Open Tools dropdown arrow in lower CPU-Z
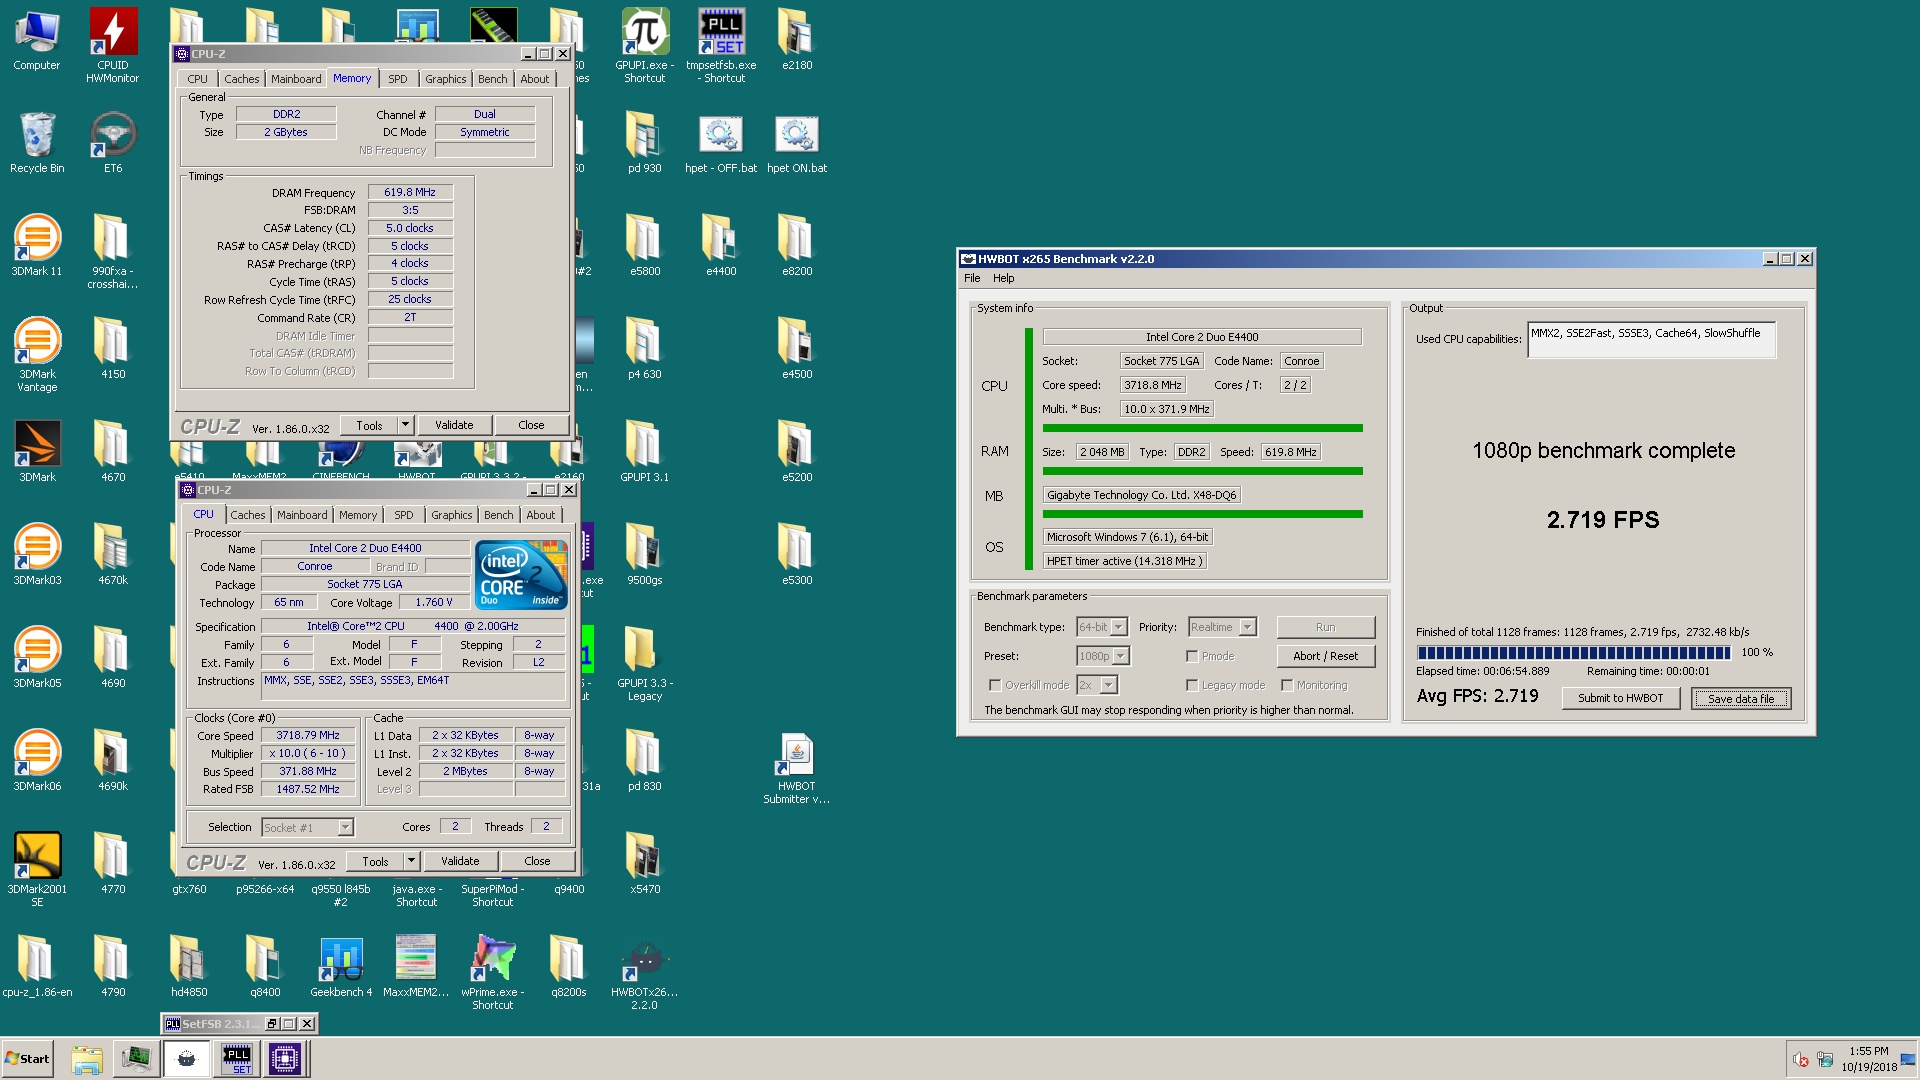Screen dimensions: 1920x1080 411,861
